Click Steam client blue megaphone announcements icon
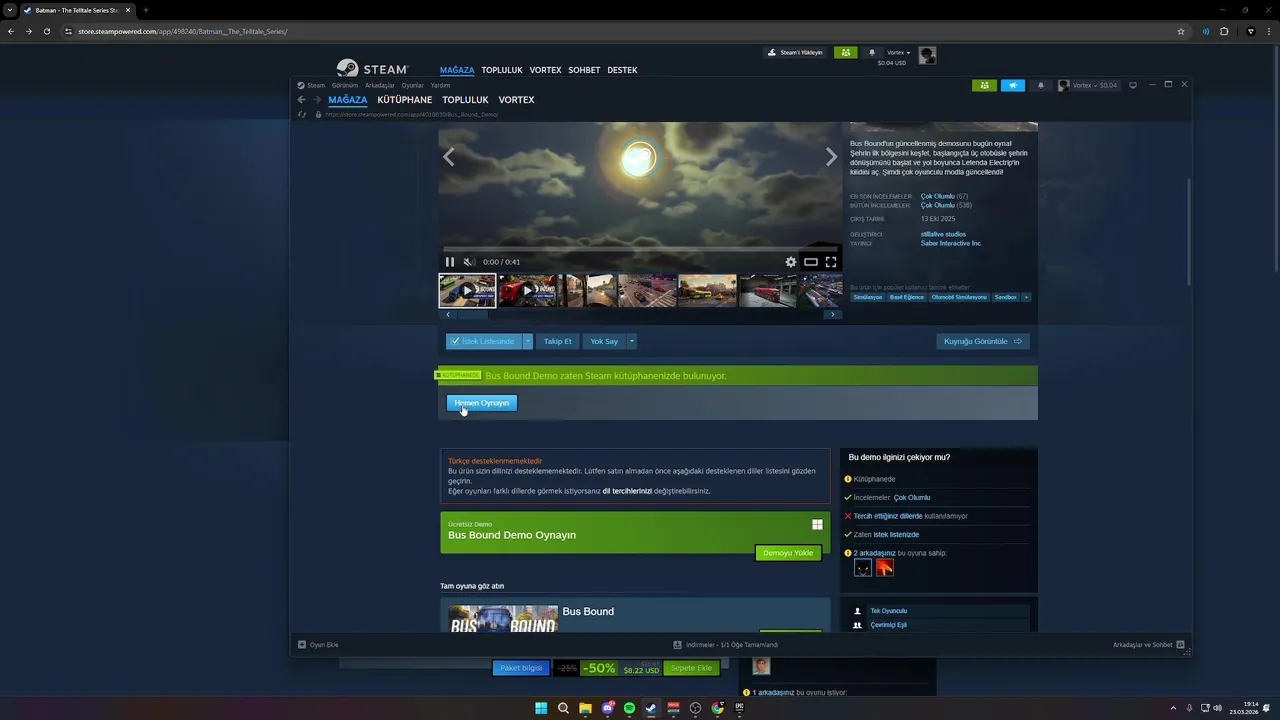1280x720 pixels. (1013, 85)
